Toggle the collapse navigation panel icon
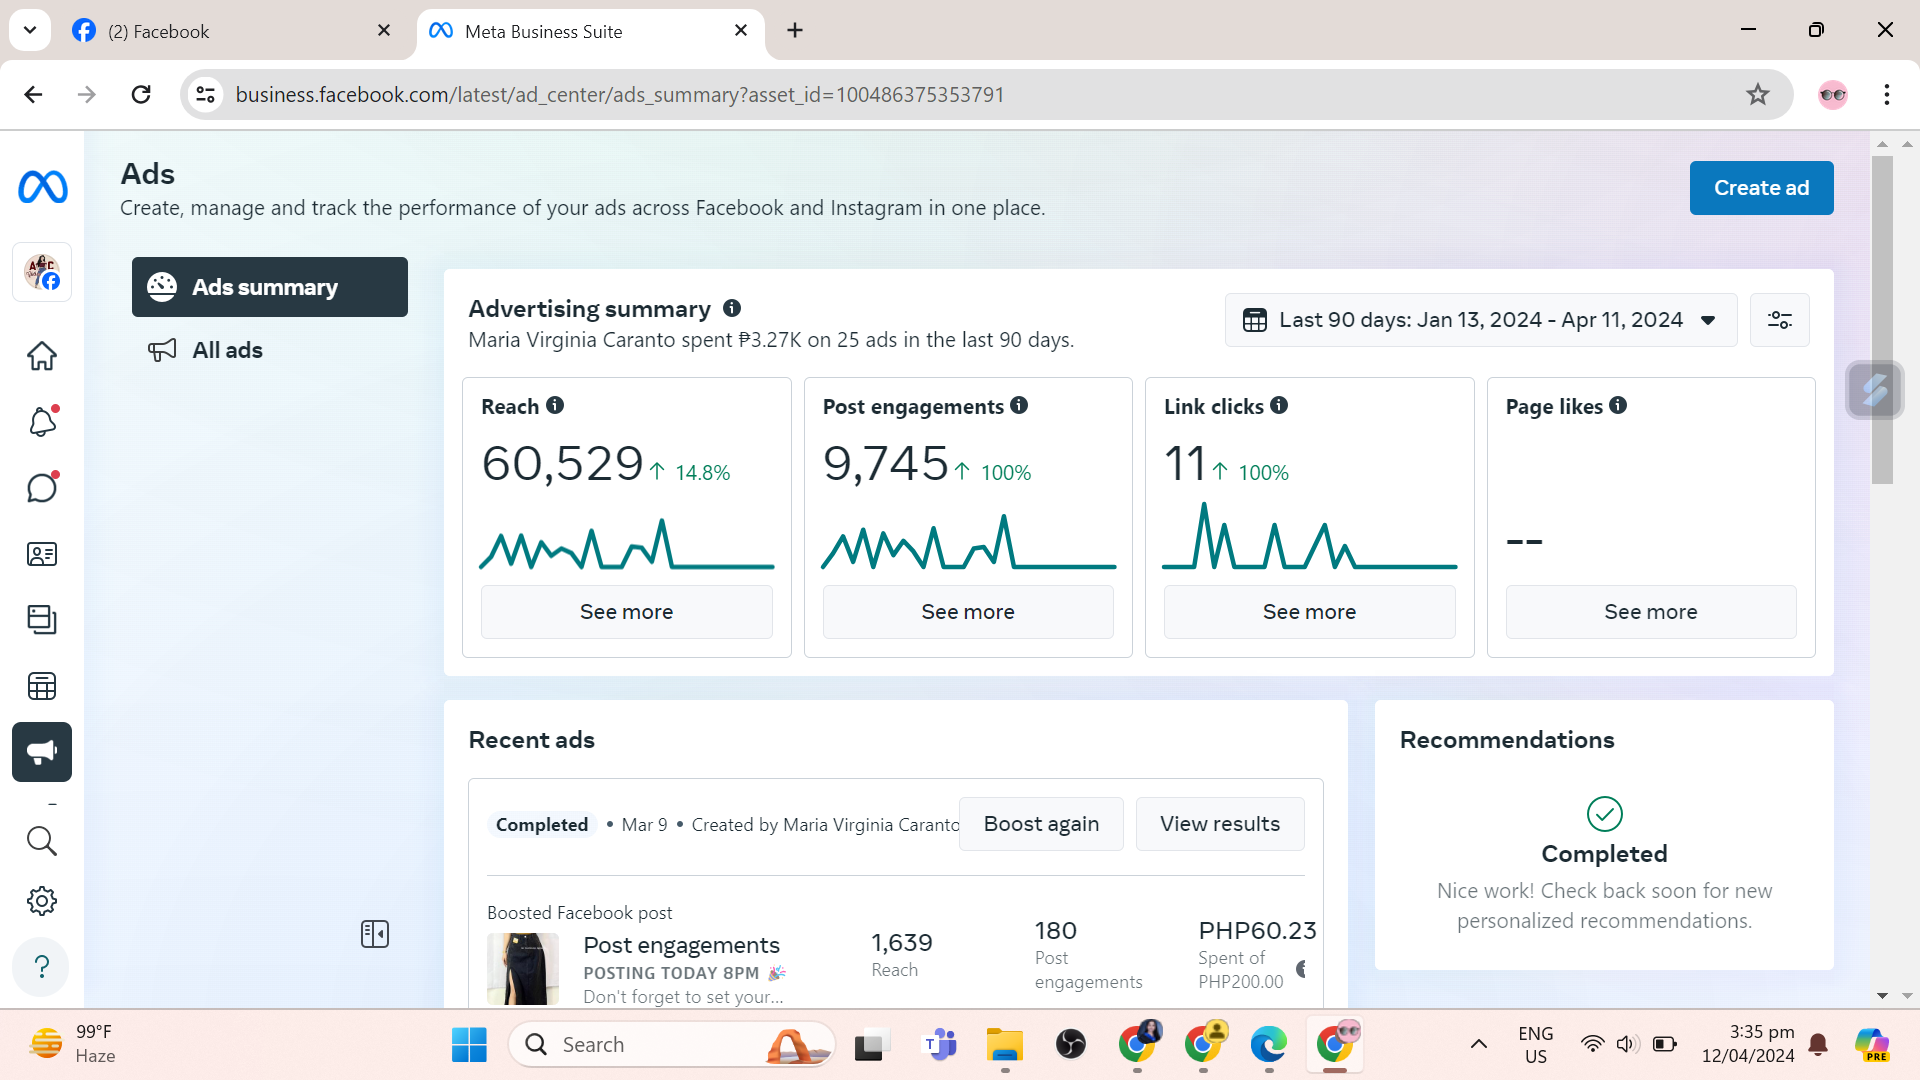The height and width of the screenshot is (1080, 1920). 375,934
